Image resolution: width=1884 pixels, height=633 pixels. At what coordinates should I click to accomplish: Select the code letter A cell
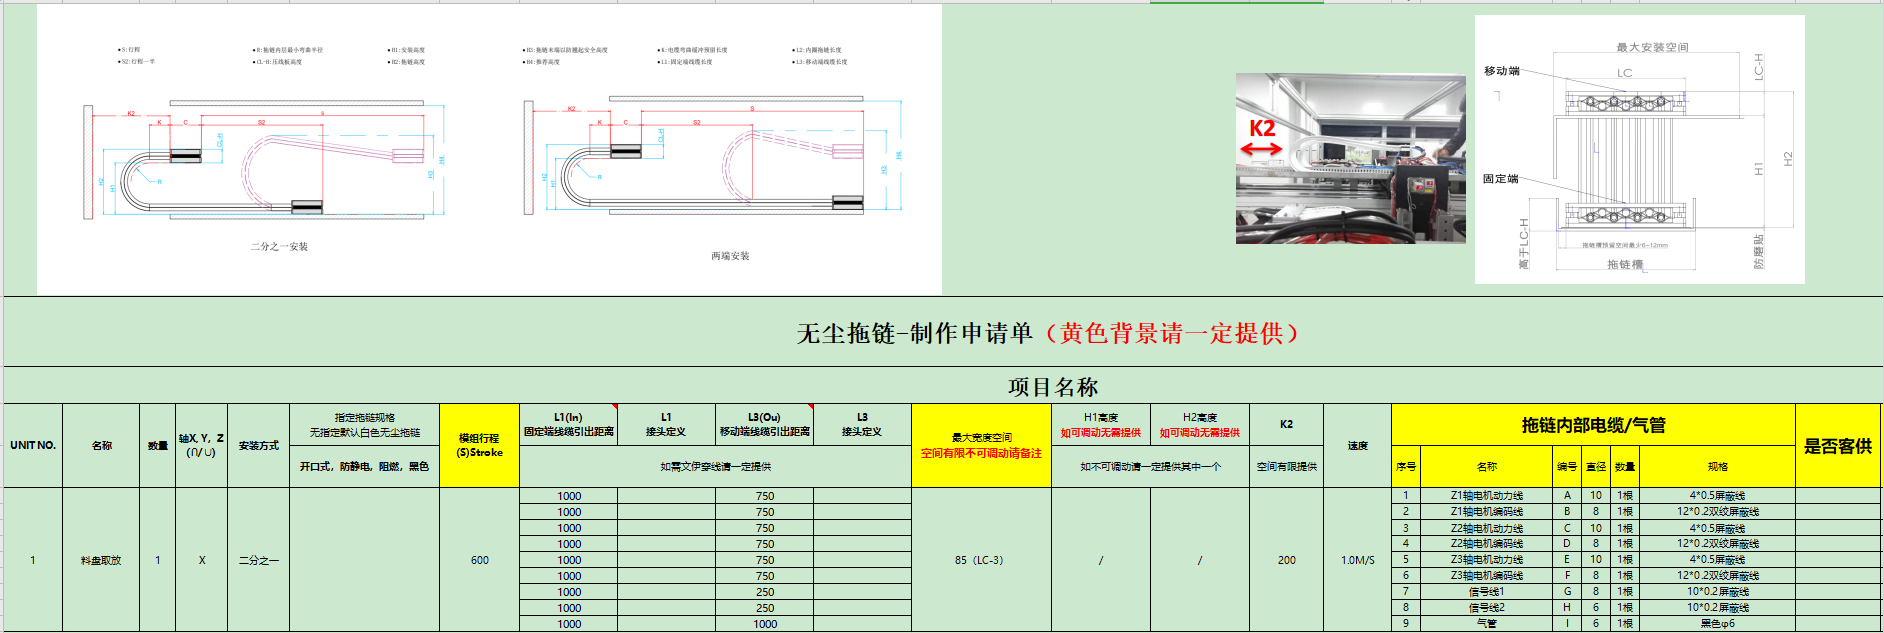(x=1567, y=495)
